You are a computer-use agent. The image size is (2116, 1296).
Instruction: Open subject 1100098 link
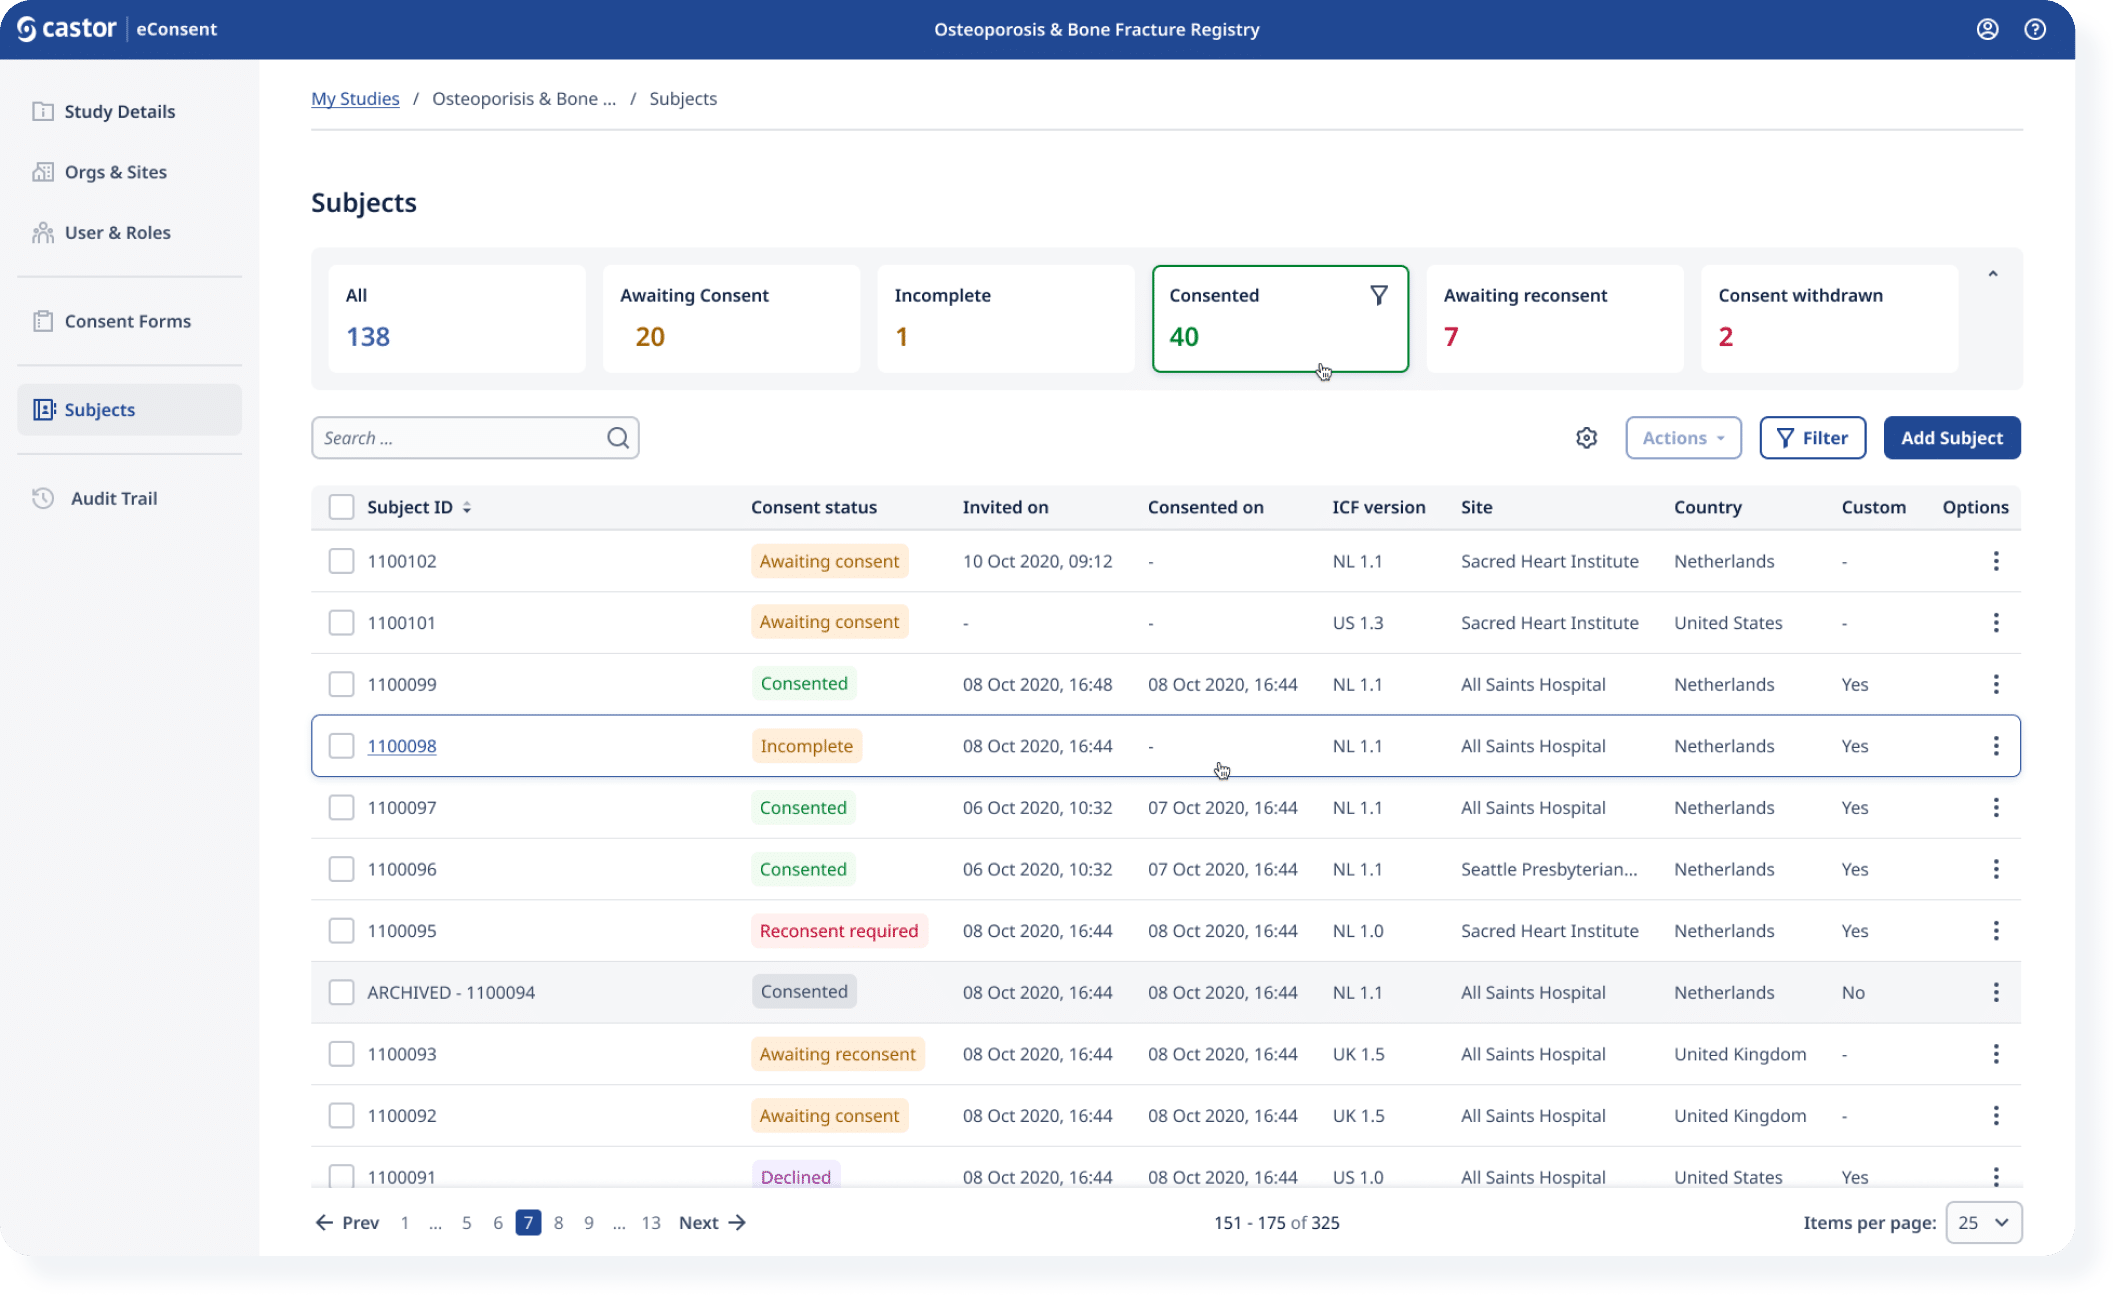point(402,746)
